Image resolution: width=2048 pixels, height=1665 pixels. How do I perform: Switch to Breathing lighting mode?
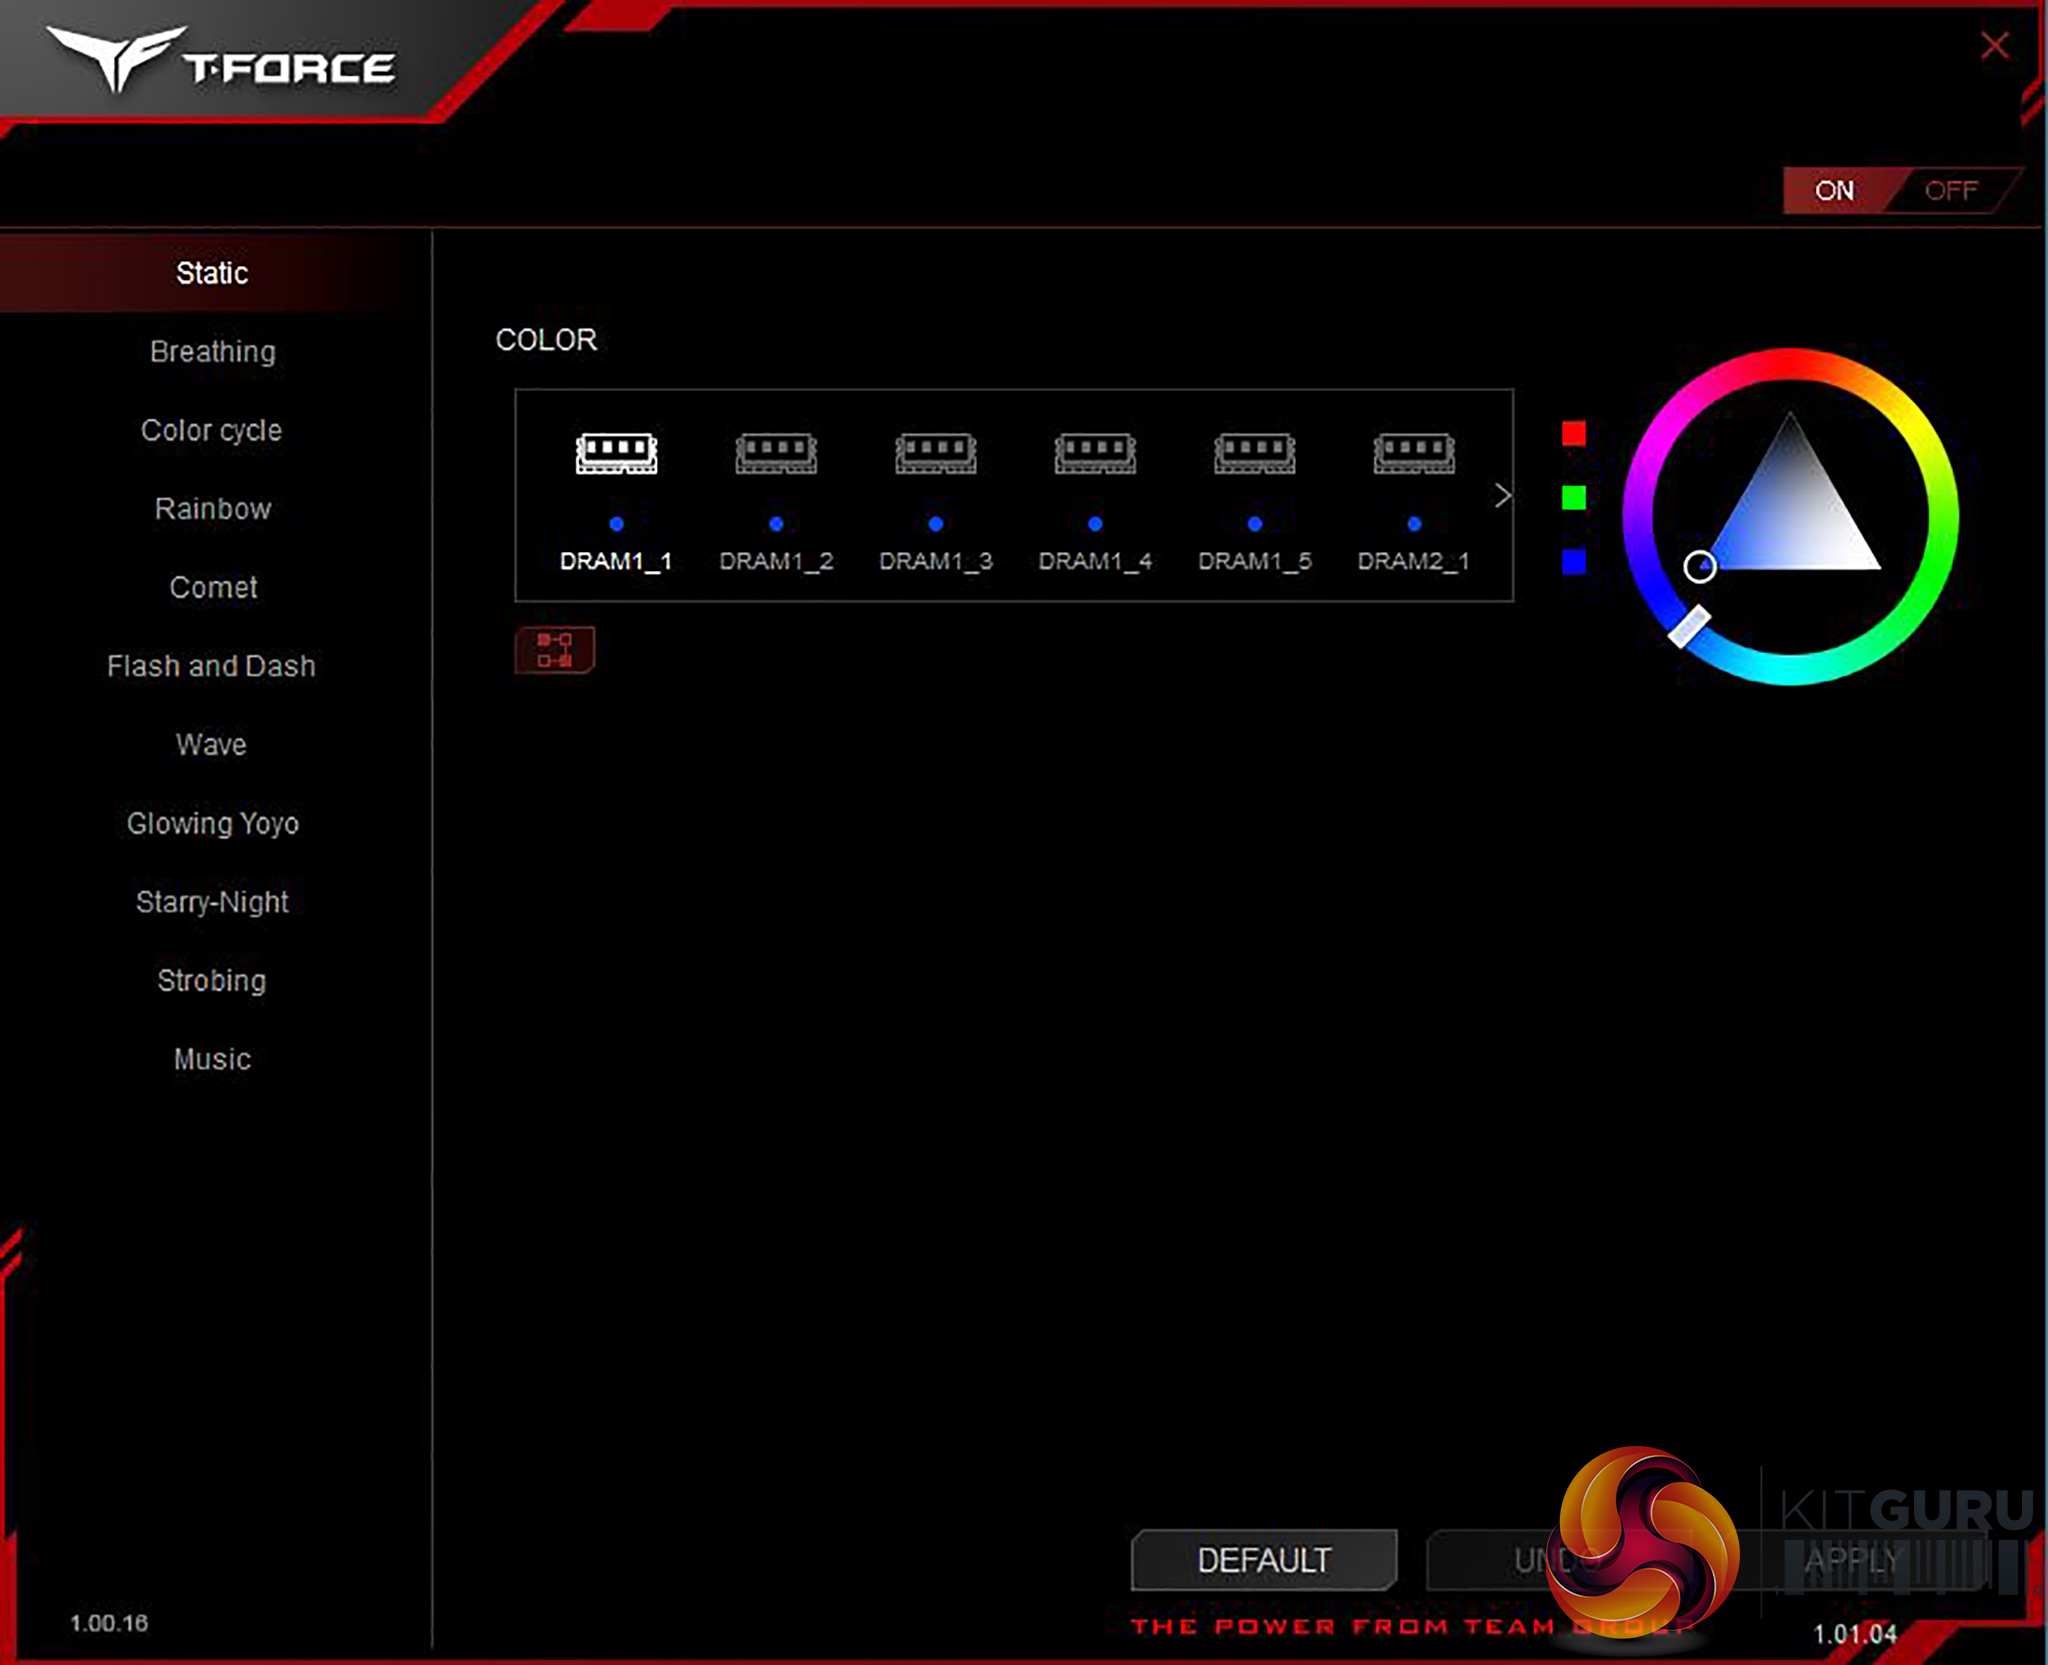click(212, 352)
